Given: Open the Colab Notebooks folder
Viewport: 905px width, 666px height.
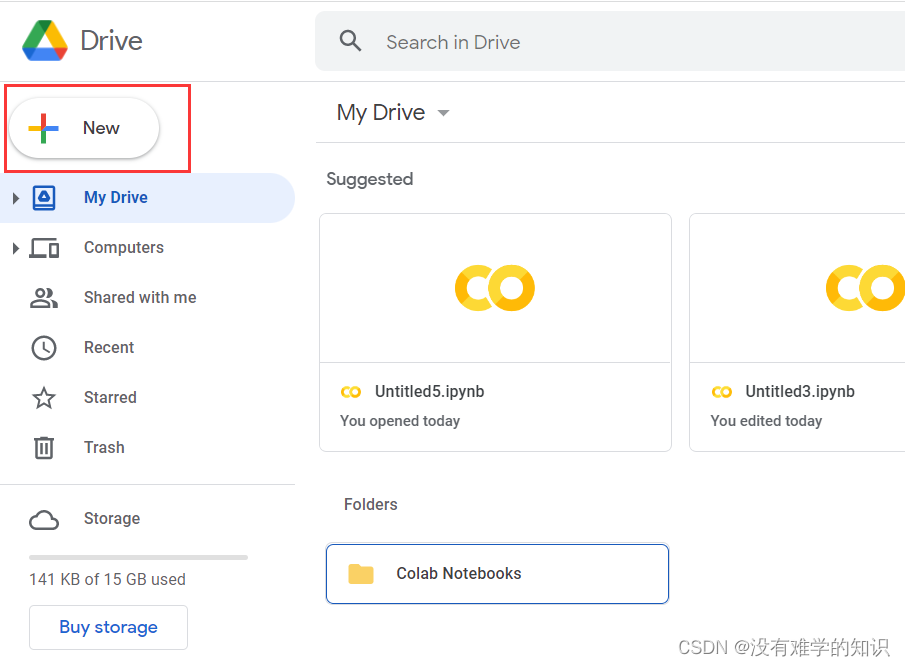Looking at the screenshot, I should pos(497,574).
